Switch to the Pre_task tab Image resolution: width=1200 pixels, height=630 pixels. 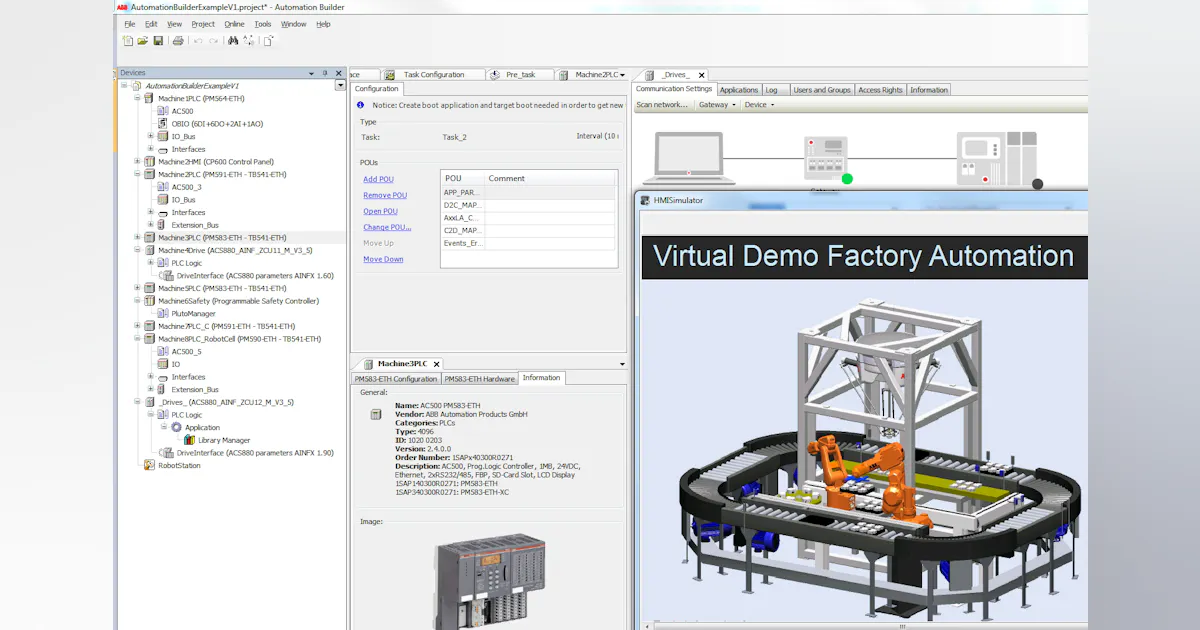[x=520, y=75]
